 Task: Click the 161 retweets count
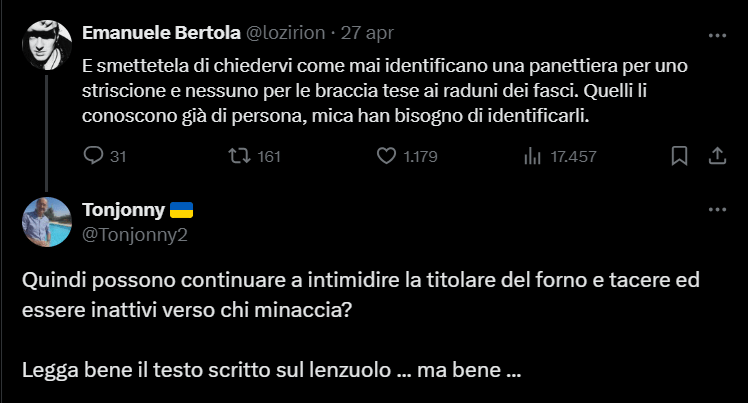coord(269,156)
